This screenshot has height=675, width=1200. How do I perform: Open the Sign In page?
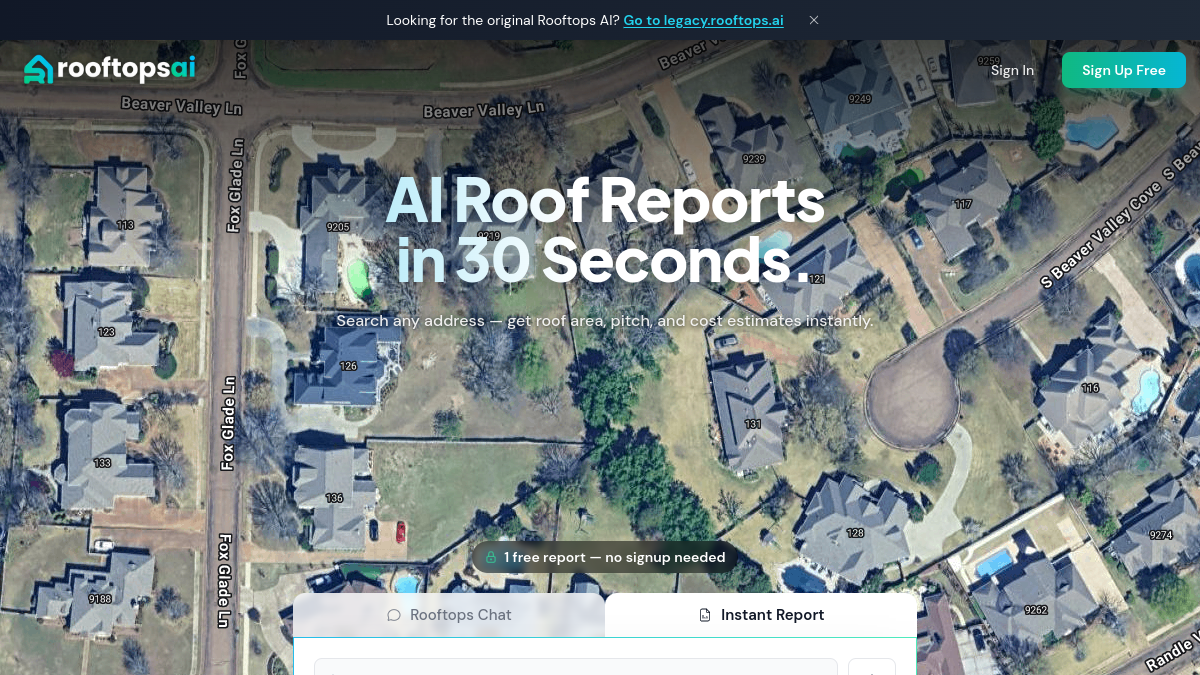[1012, 70]
